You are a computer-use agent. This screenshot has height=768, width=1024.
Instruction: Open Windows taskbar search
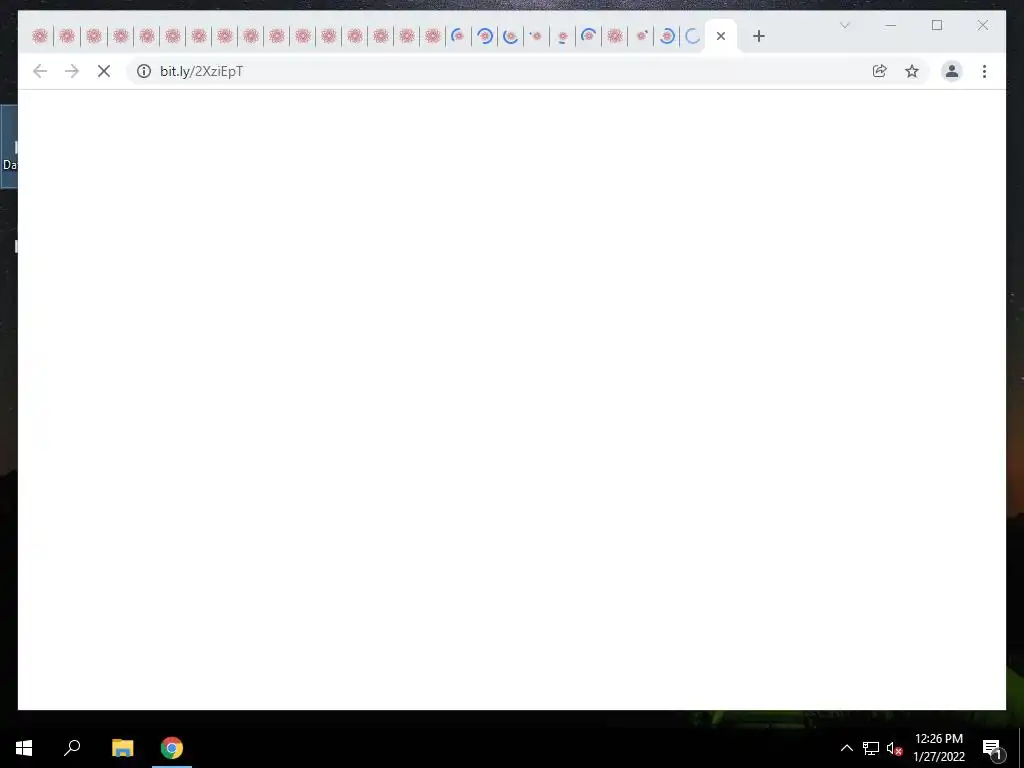pos(72,748)
